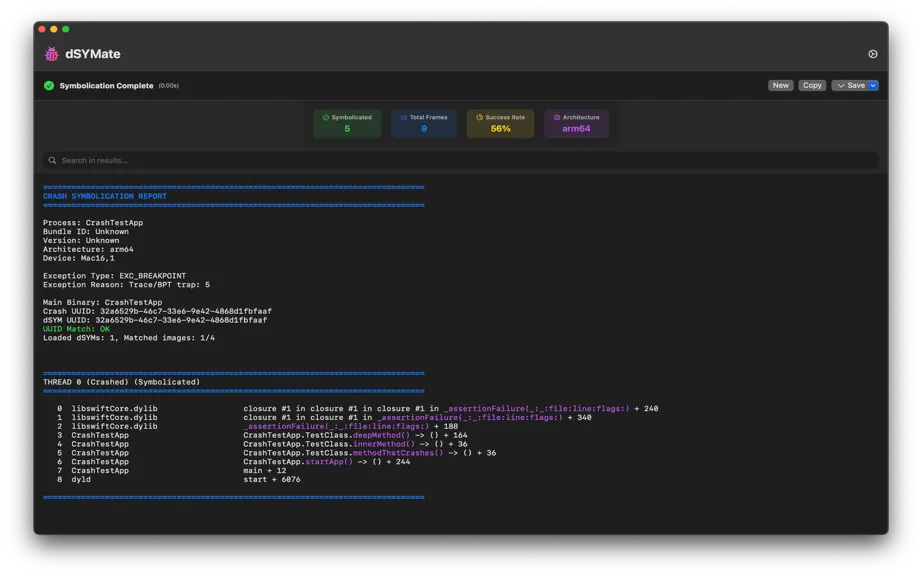
Task: Click the dyld image name in frame 8
Action: click(81, 480)
